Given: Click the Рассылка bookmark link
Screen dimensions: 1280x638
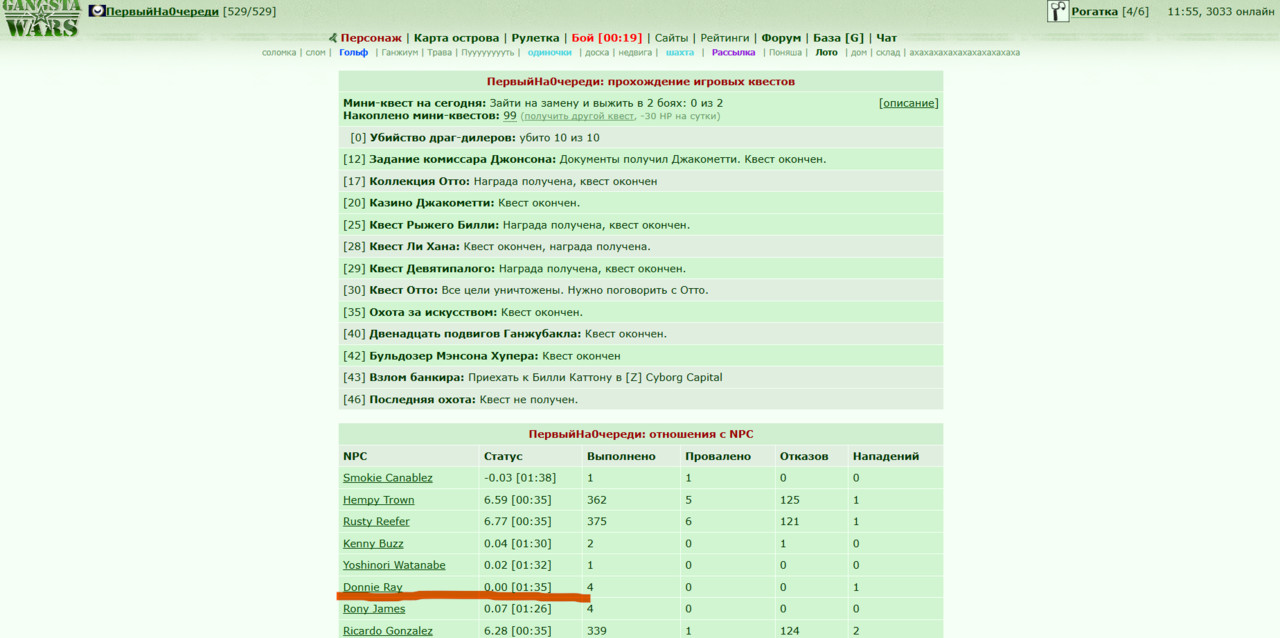Looking at the screenshot, I should 733,52.
